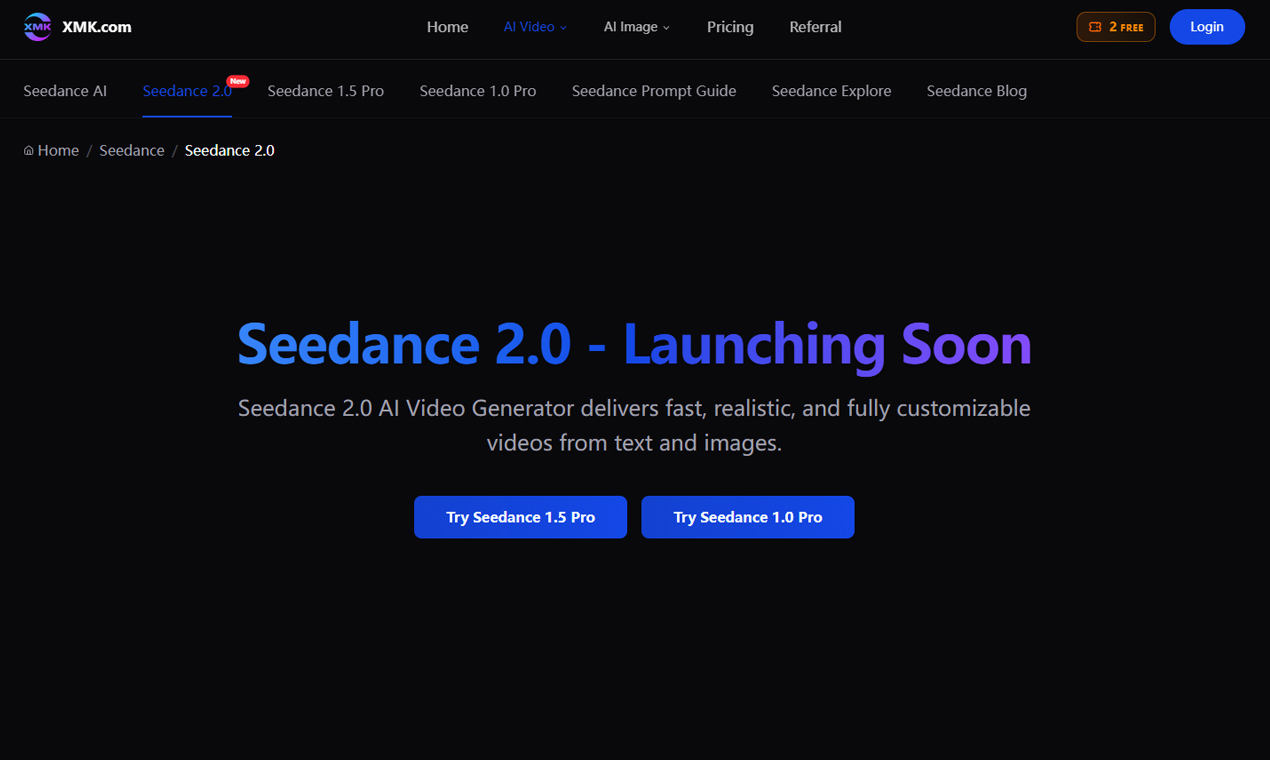Viewport: 1270px width, 760px height.
Task: Expand the AI Image dropdown chevron
Action: [x=666, y=28]
